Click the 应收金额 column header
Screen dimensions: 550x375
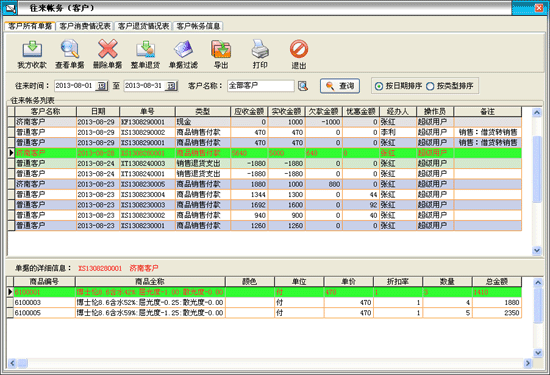coord(249,112)
